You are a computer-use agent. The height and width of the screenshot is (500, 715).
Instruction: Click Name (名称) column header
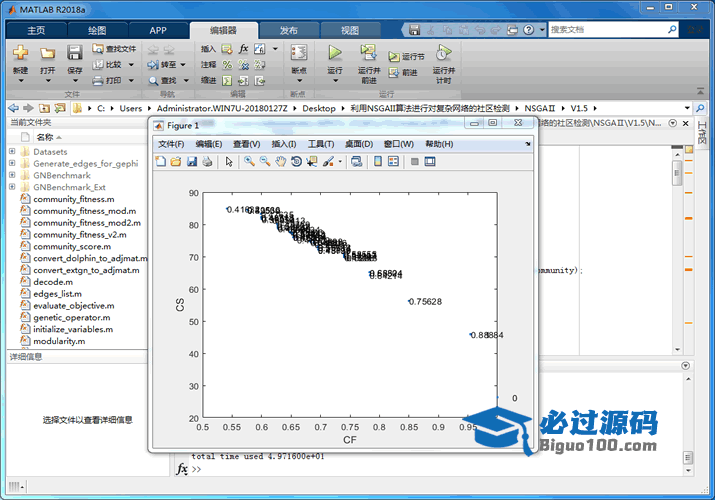pos(45,137)
